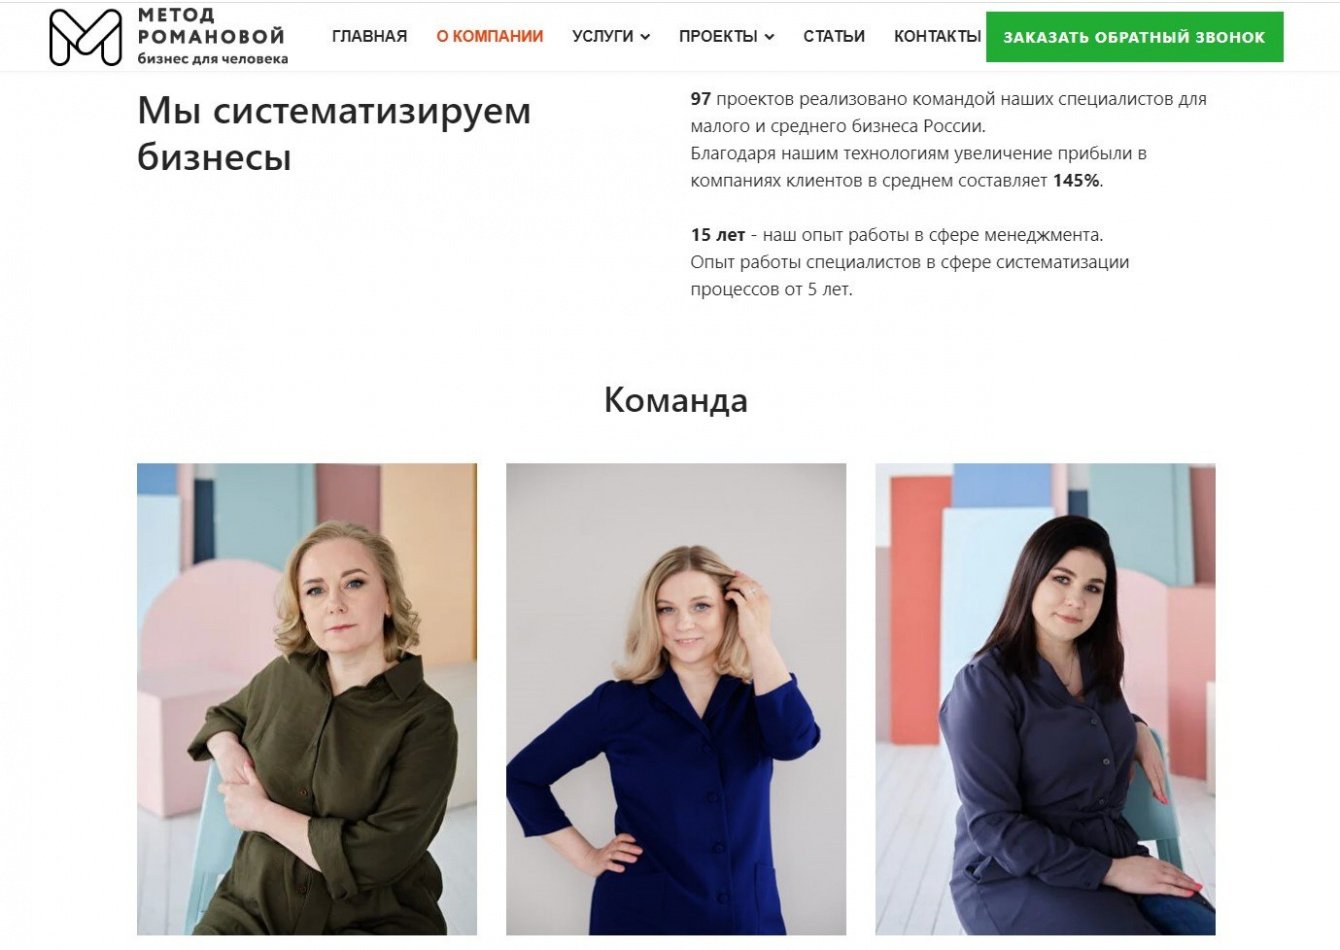Click the бизнес для человека tagline
Screen dimensions: 1340x950
click(x=213, y=59)
